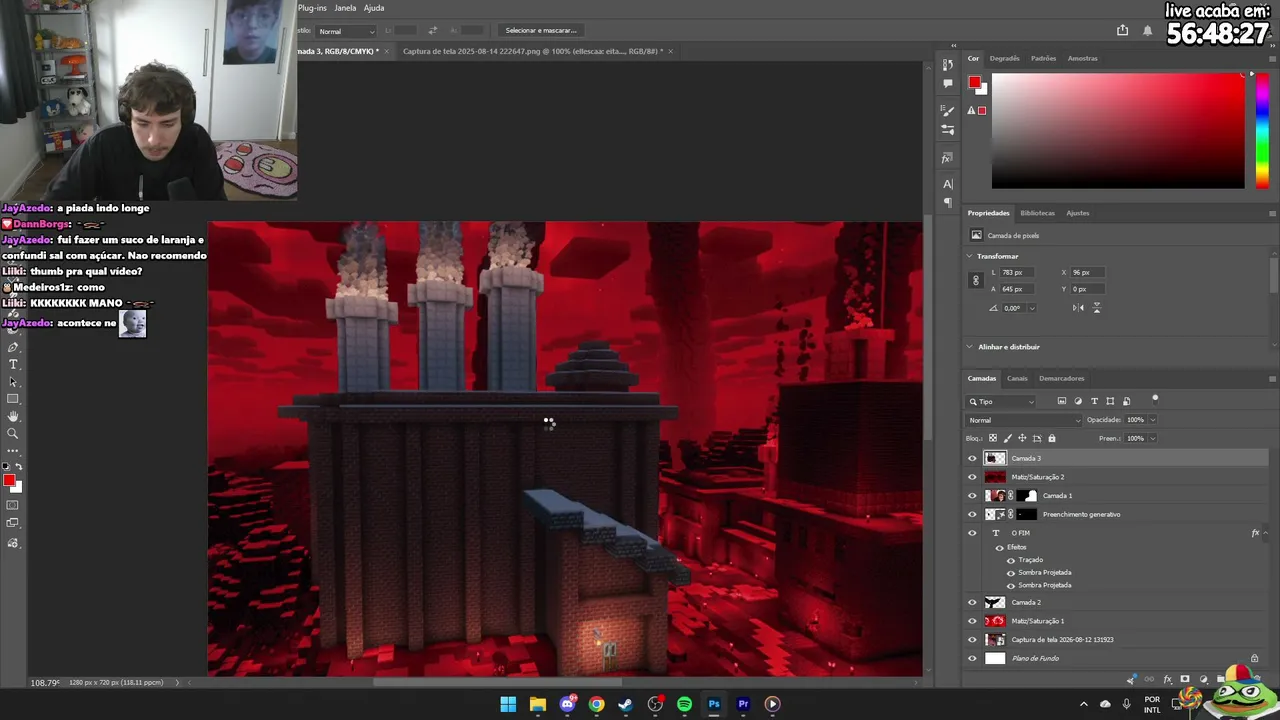The height and width of the screenshot is (720, 1280).
Task: Open the Styles fx panel icon
Action: pyautogui.click(x=947, y=158)
